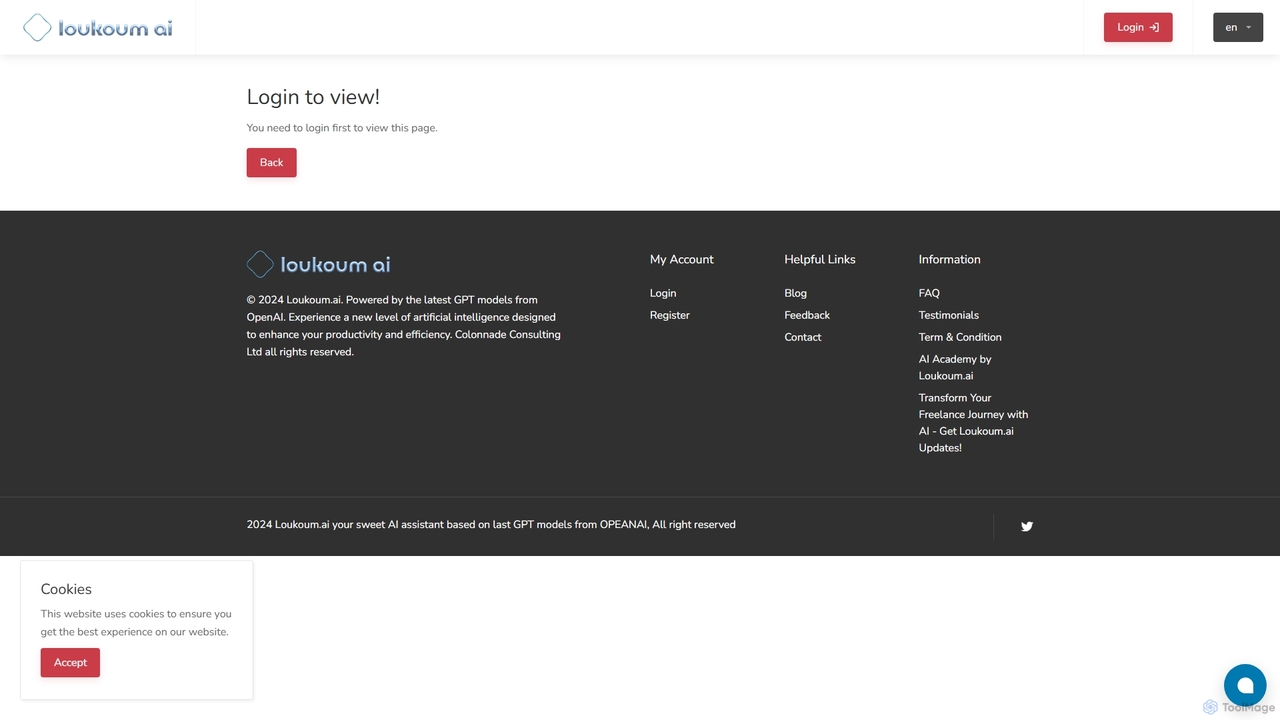Open the Twitter profile icon in footer
Image resolution: width=1280 pixels, height=720 pixels.
(x=1027, y=526)
